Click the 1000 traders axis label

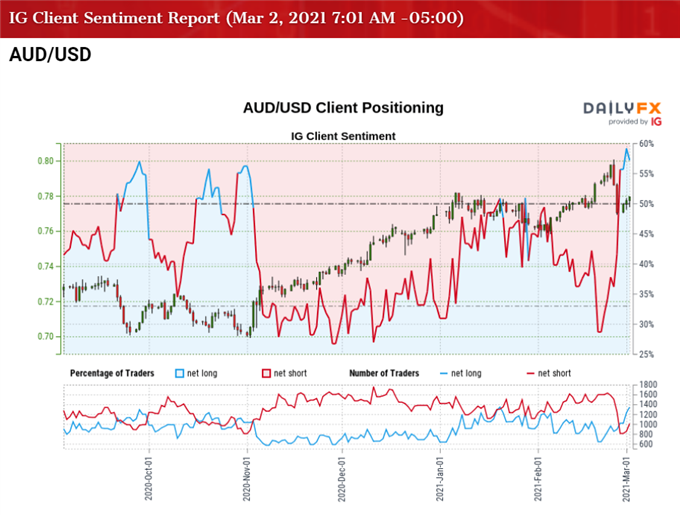(x=648, y=424)
